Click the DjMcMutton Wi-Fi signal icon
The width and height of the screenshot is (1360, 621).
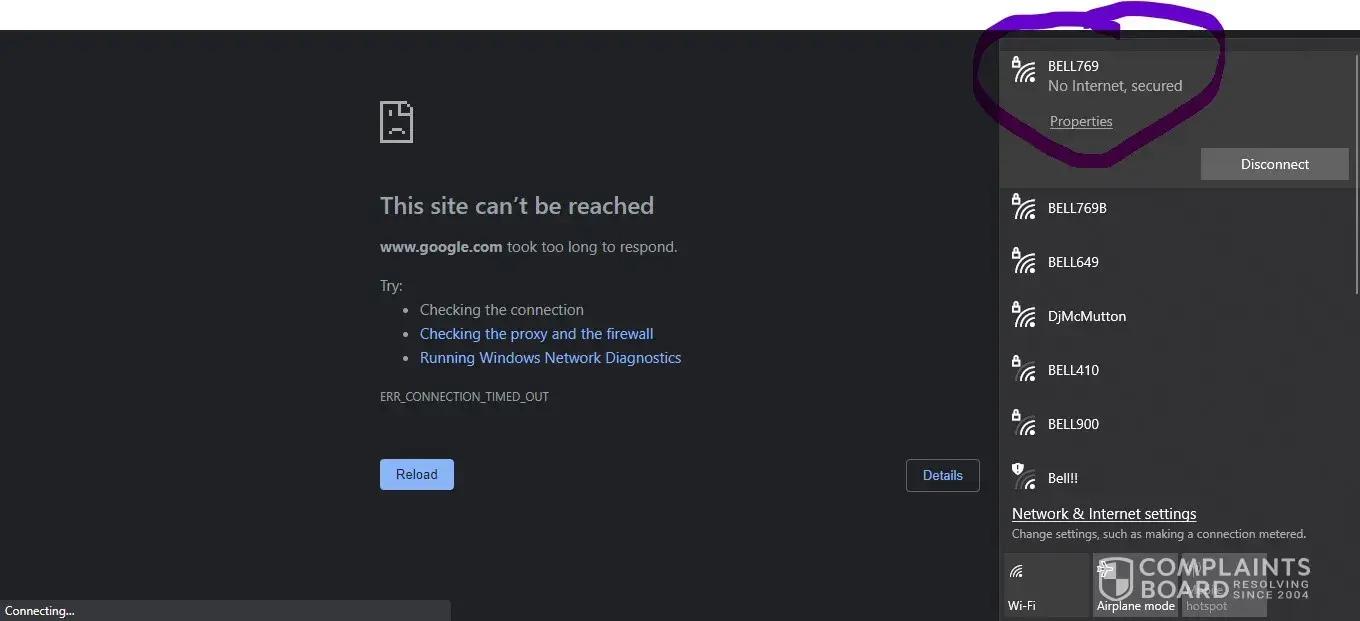pyautogui.click(x=1023, y=315)
